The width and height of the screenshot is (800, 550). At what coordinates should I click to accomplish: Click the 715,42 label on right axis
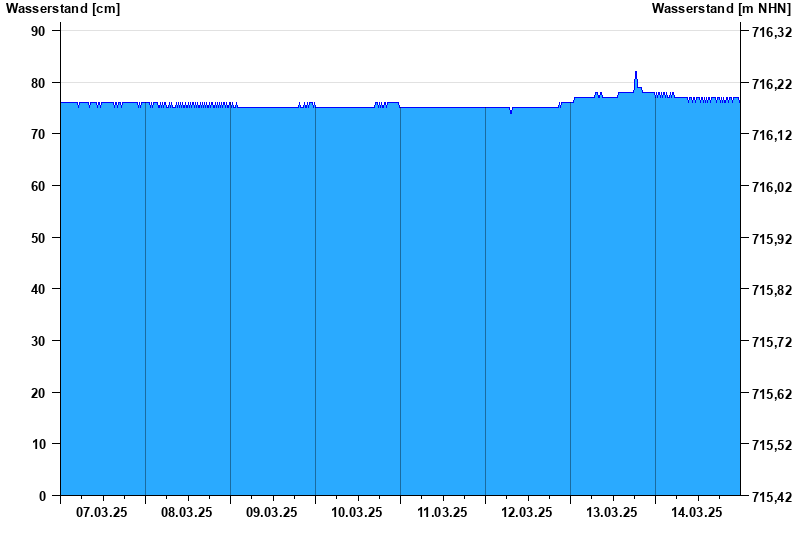pos(772,496)
